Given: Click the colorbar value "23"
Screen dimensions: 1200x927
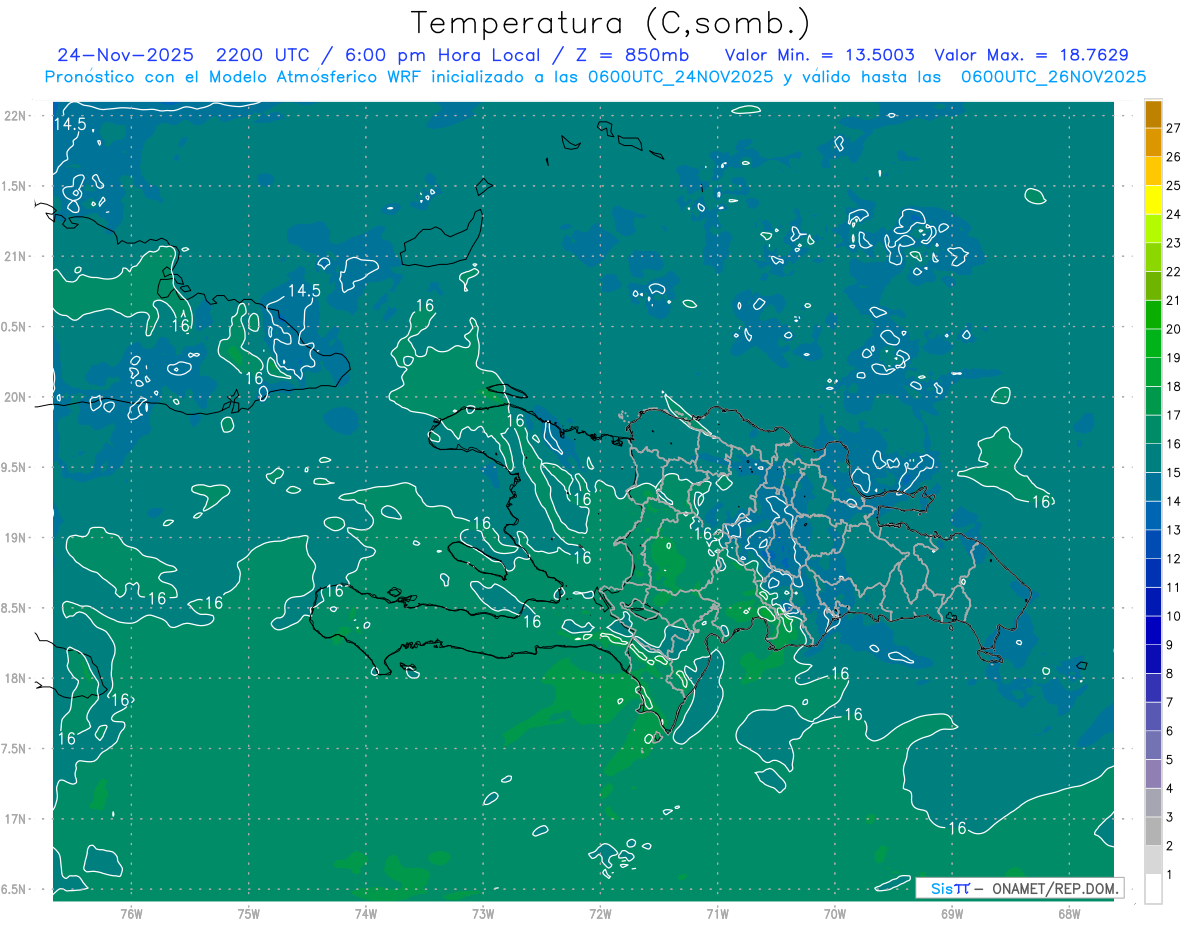Looking at the screenshot, I should coord(1174,243).
